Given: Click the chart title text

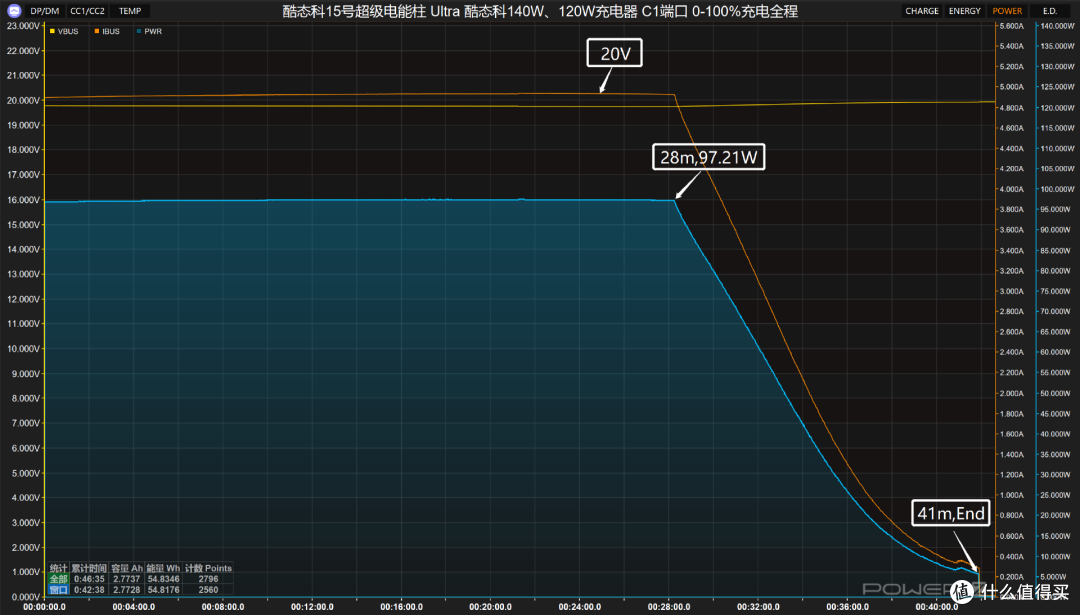Looking at the screenshot, I should [540, 11].
